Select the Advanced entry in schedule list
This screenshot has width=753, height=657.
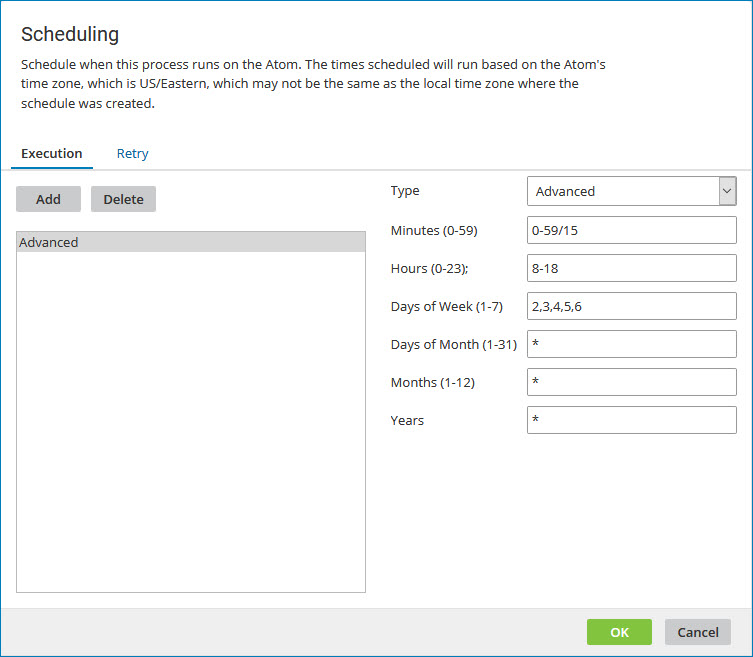tap(190, 242)
